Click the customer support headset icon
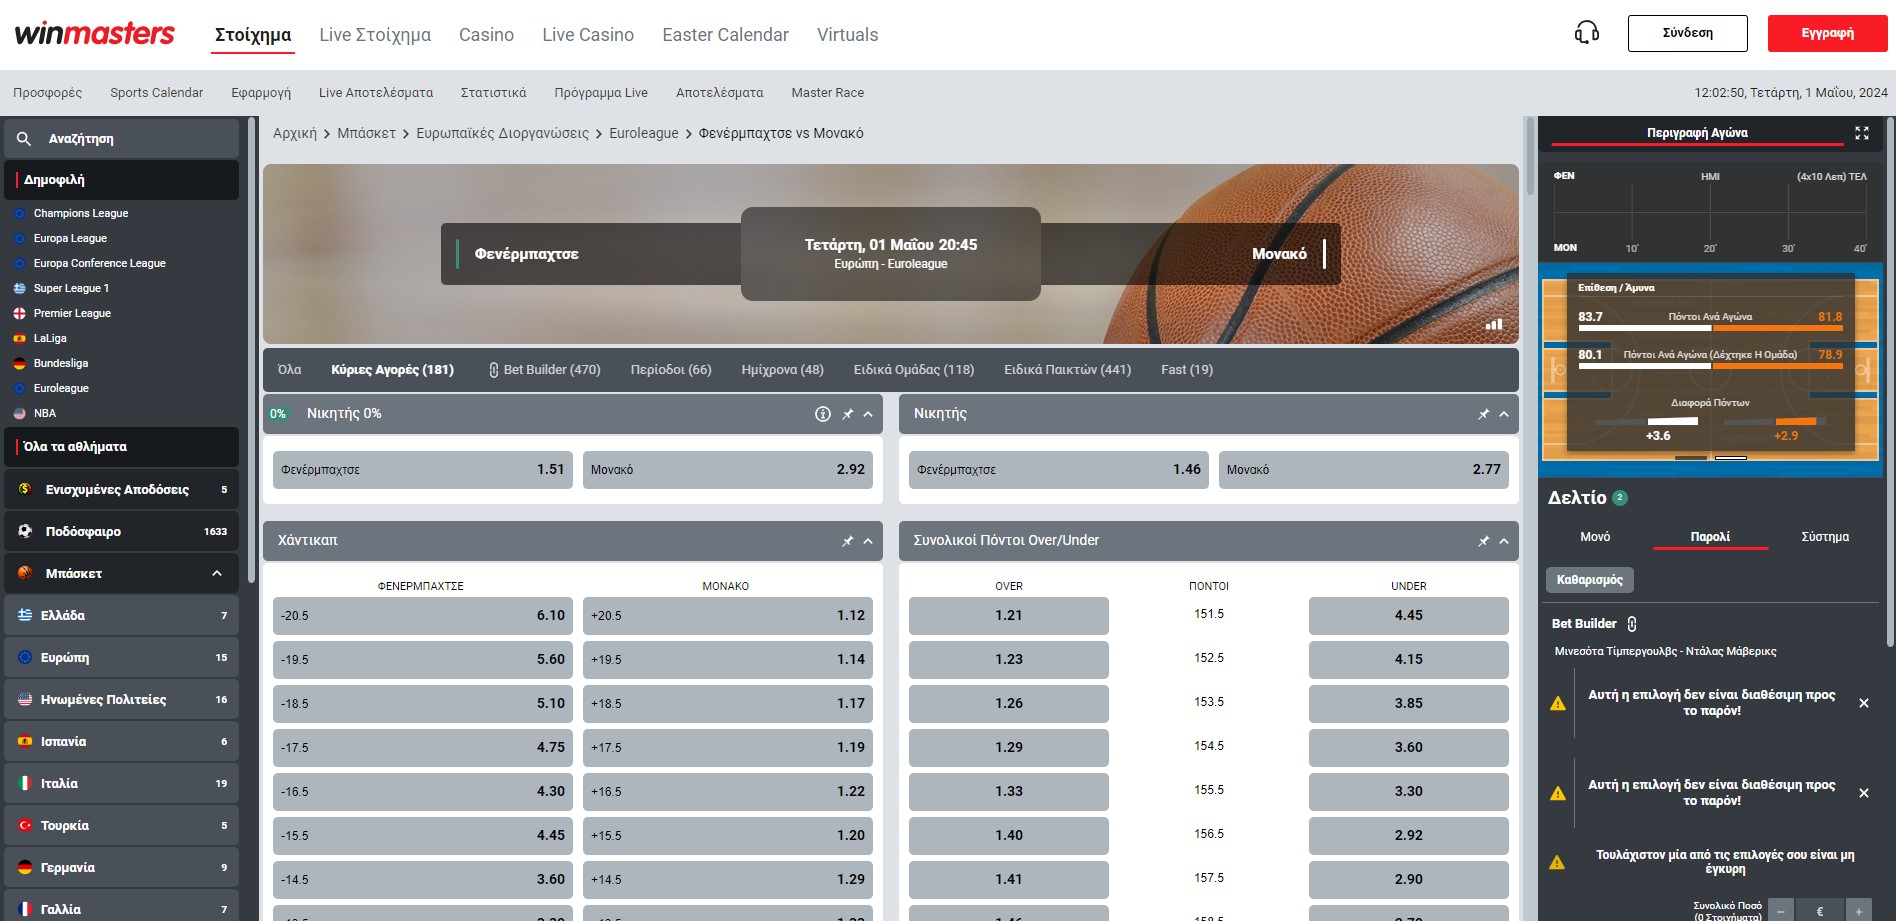This screenshot has height=921, width=1896. 1586,33
